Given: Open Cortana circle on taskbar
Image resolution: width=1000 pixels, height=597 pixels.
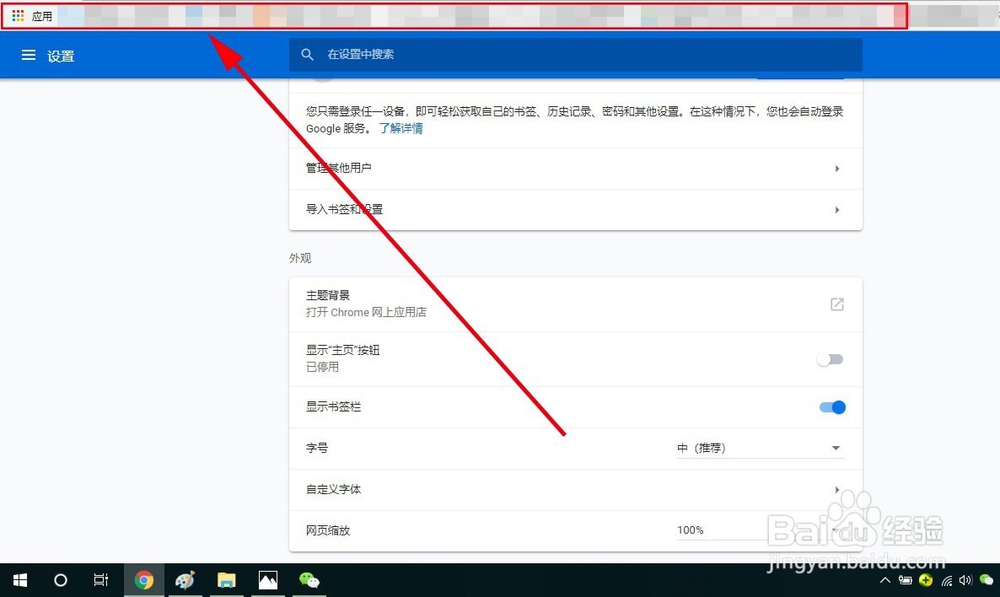Looking at the screenshot, I should [61, 580].
